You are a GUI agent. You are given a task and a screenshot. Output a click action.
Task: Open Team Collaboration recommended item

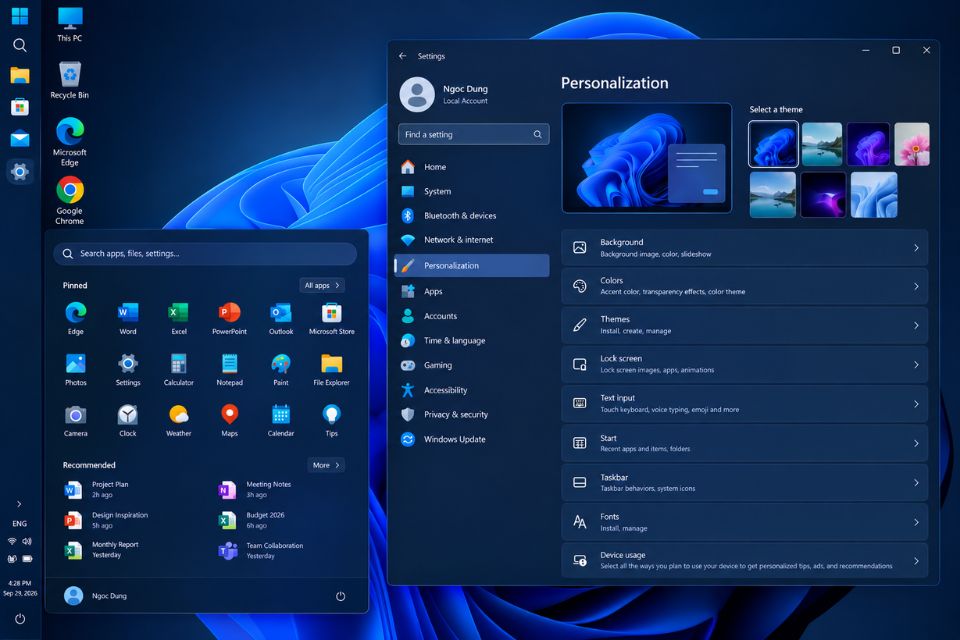[x=261, y=551]
